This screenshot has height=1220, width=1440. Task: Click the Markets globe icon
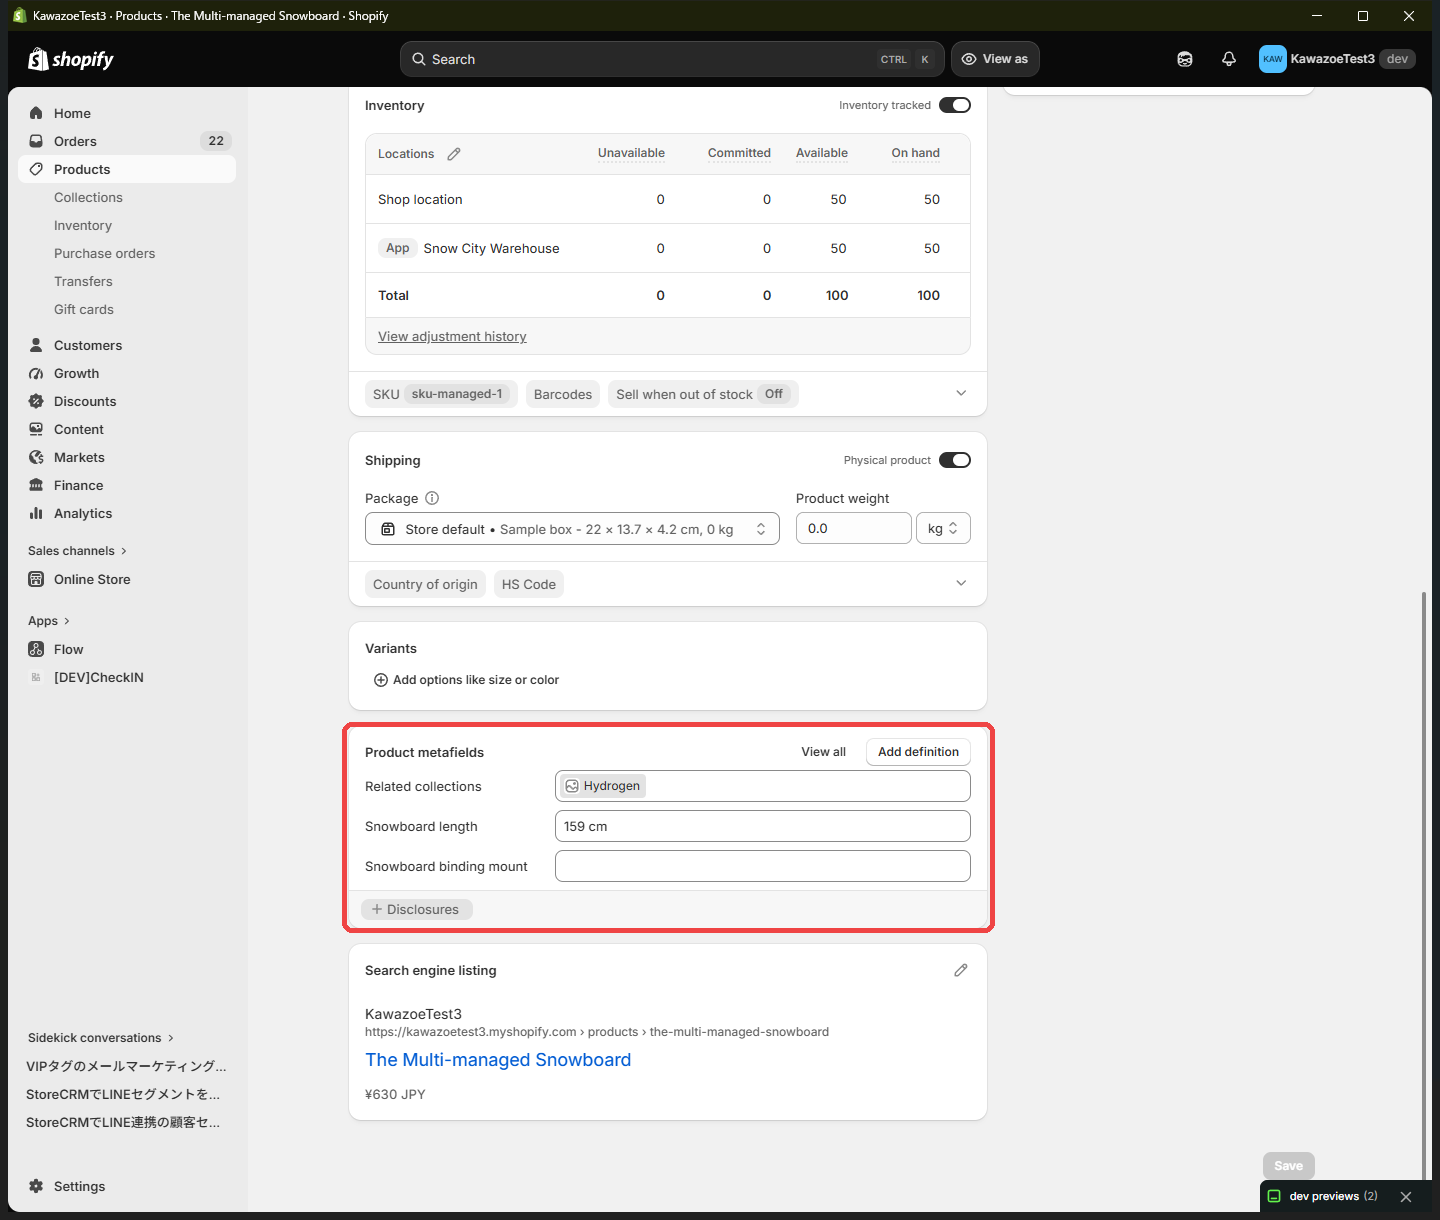pyautogui.click(x=36, y=457)
